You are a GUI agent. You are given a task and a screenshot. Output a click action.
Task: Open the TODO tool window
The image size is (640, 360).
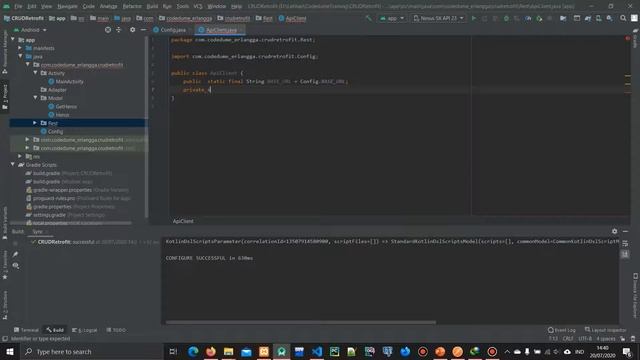click(x=116, y=330)
